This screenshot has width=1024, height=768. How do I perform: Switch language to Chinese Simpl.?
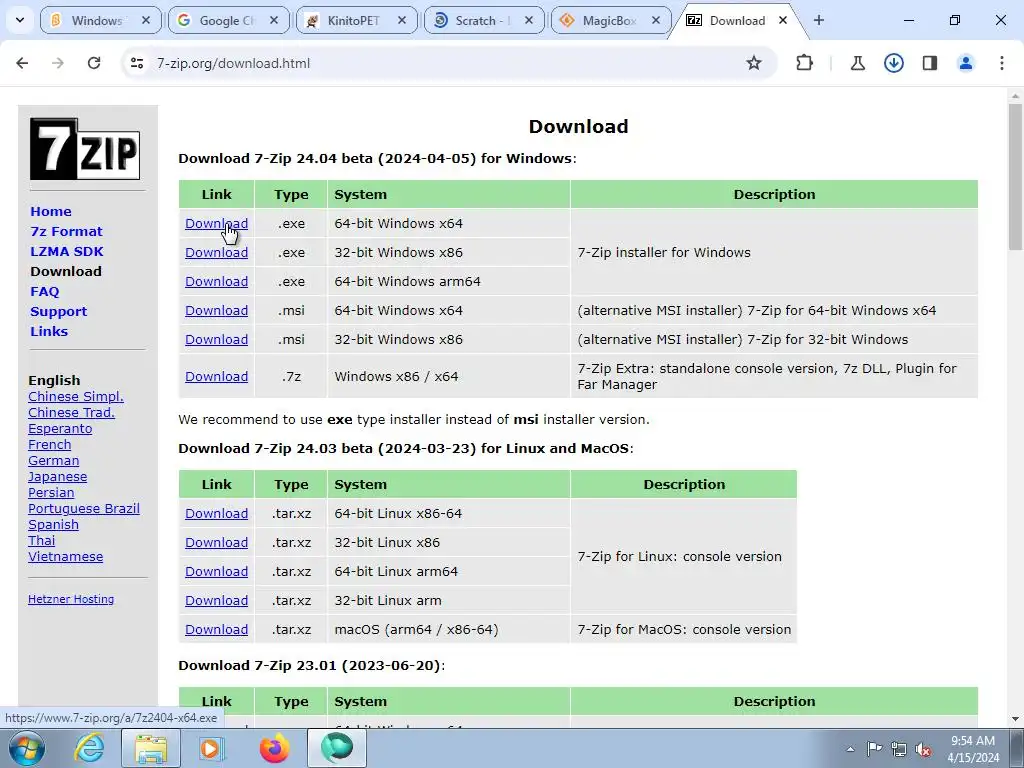[x=76, y=396]
